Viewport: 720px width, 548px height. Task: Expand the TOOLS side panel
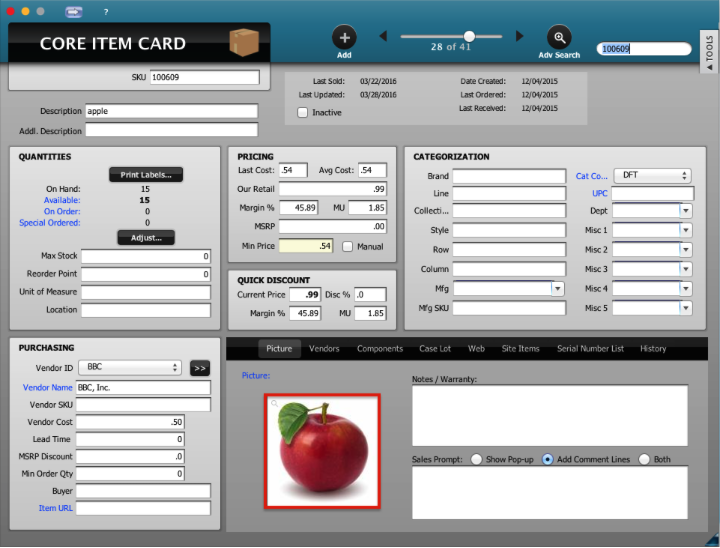(710, 52)
